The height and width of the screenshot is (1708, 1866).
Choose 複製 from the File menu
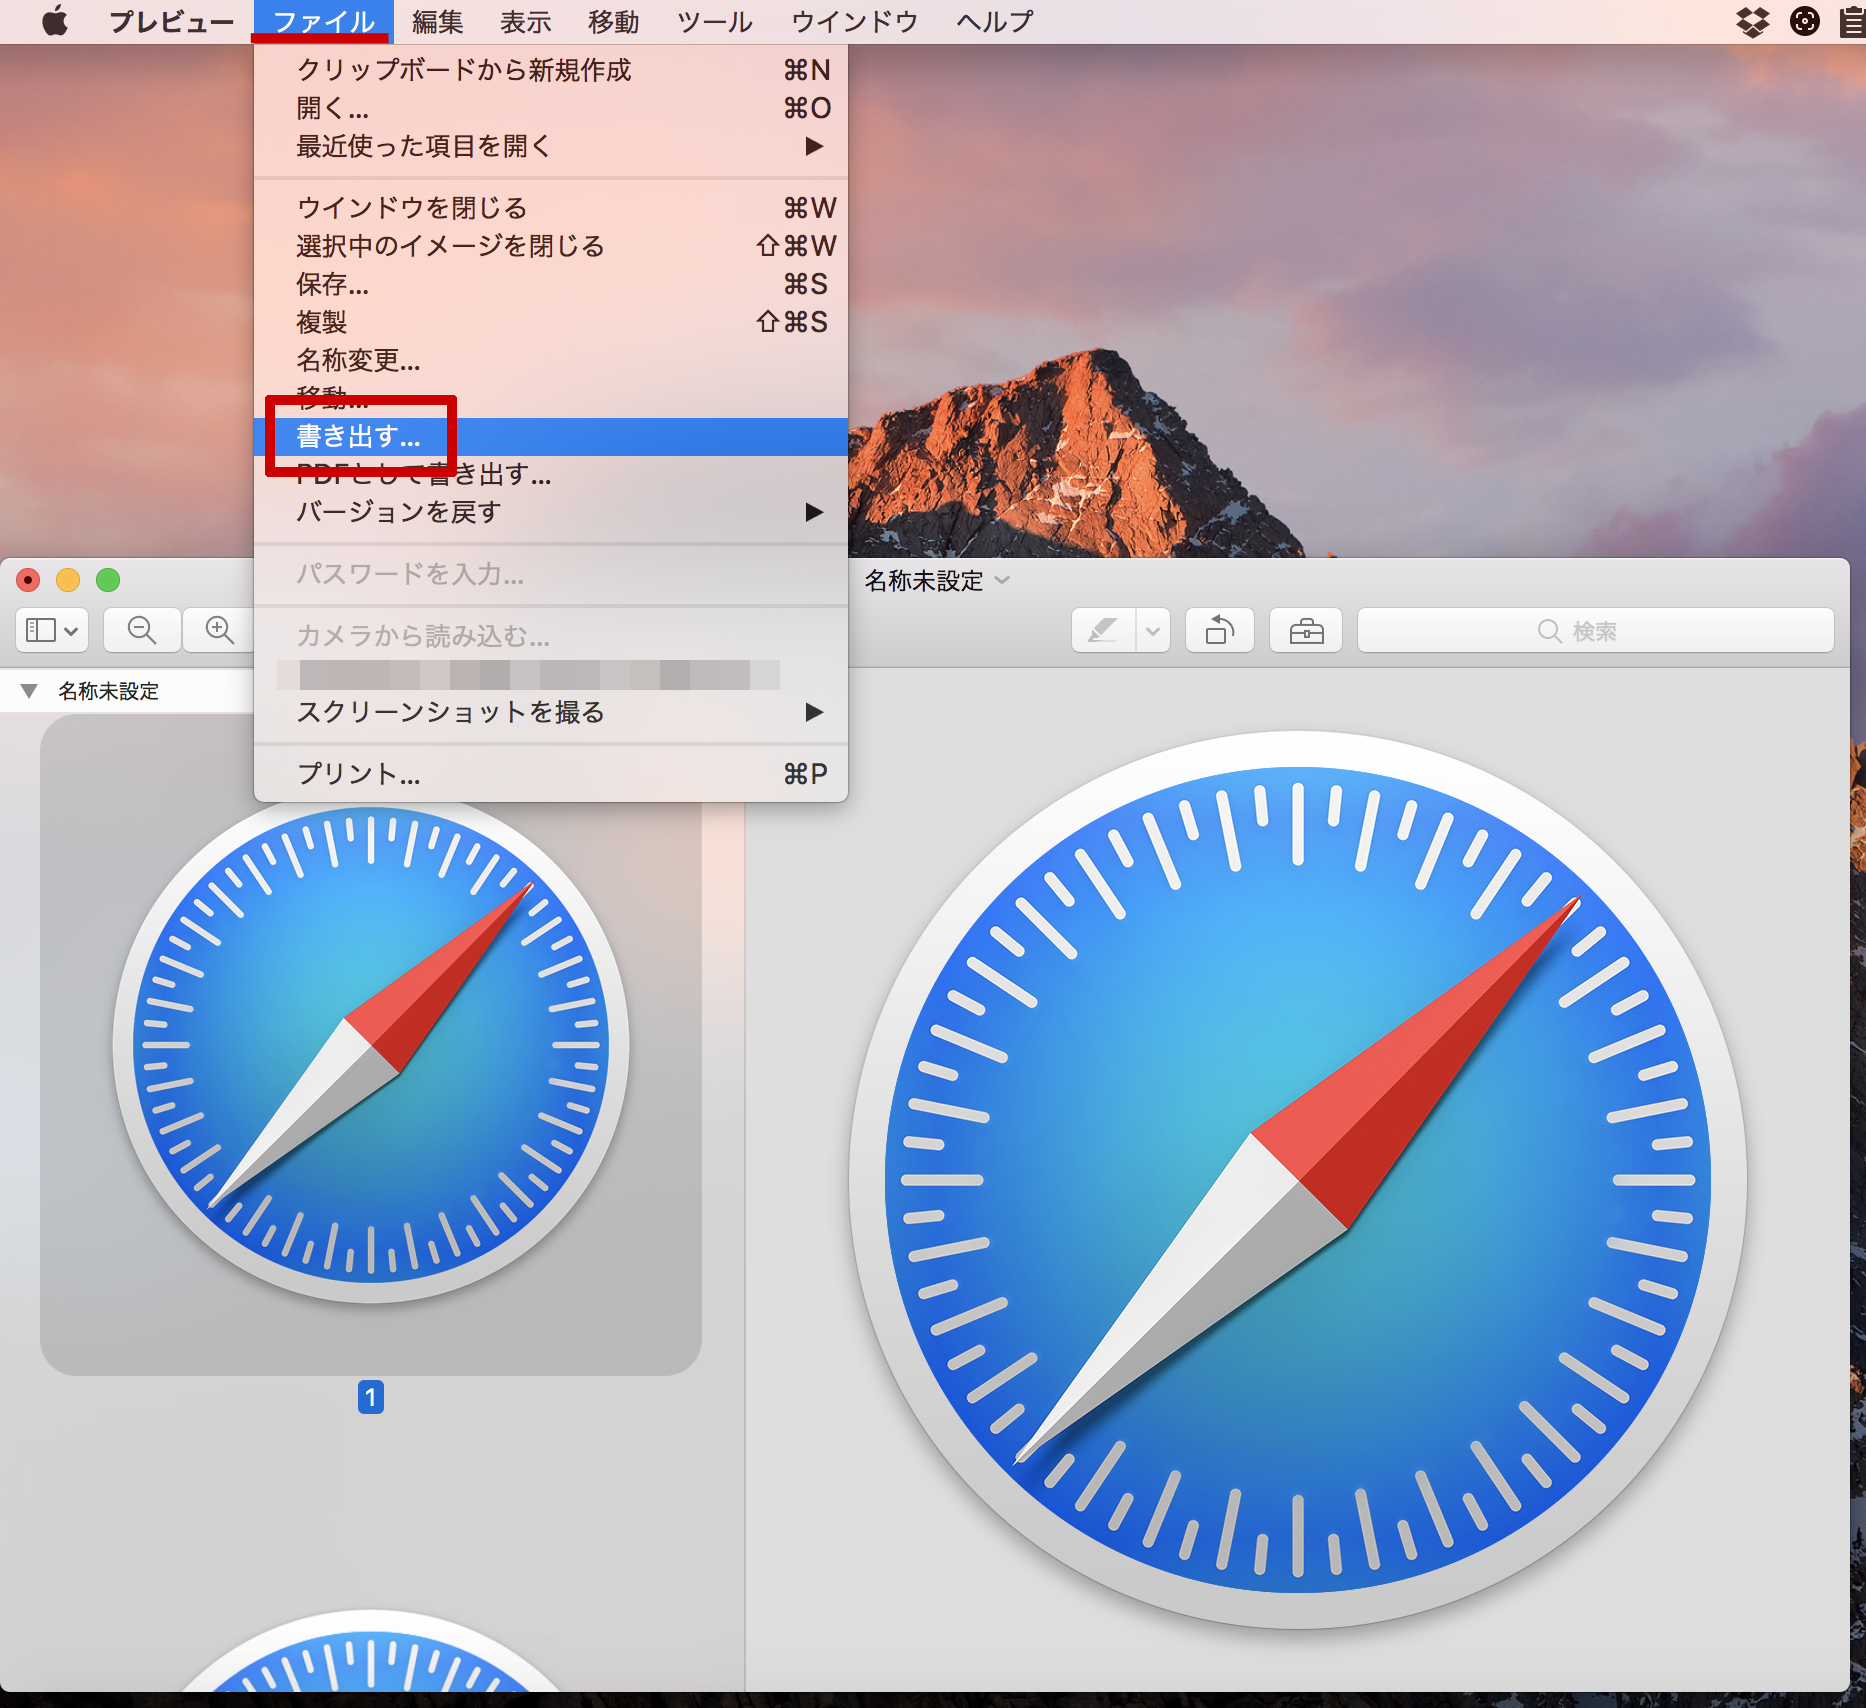pos(551,322)
